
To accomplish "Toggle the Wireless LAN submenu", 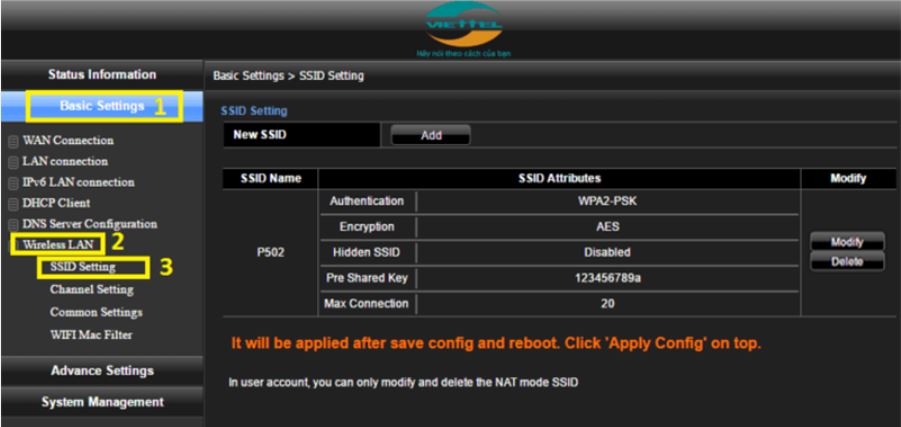I will [x=58, y=245].
